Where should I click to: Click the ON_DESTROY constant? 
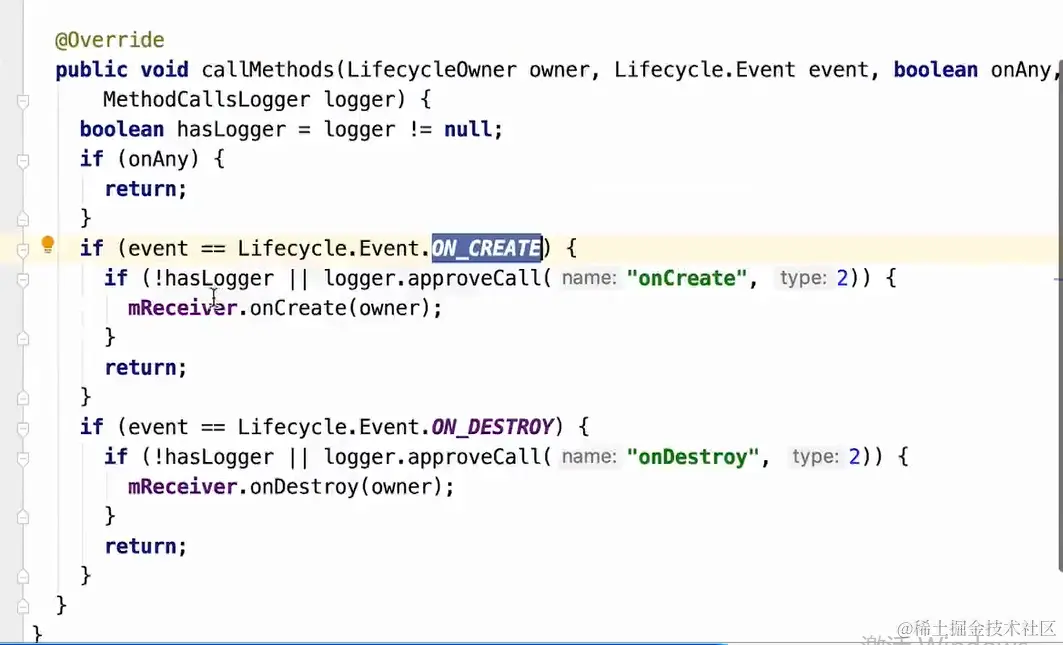coord(492,427)
